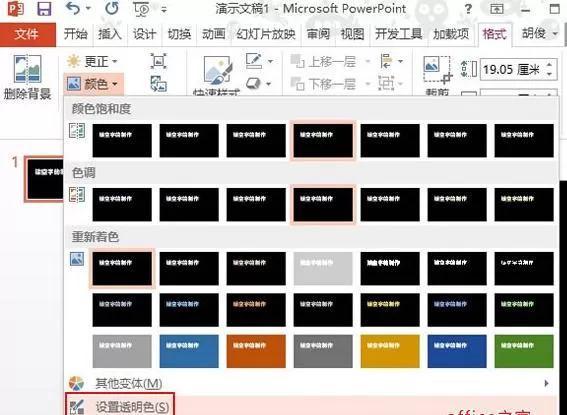Switch to the 切换 tab
The height and width of the screenshot is (415, 567).
point(179,34)
